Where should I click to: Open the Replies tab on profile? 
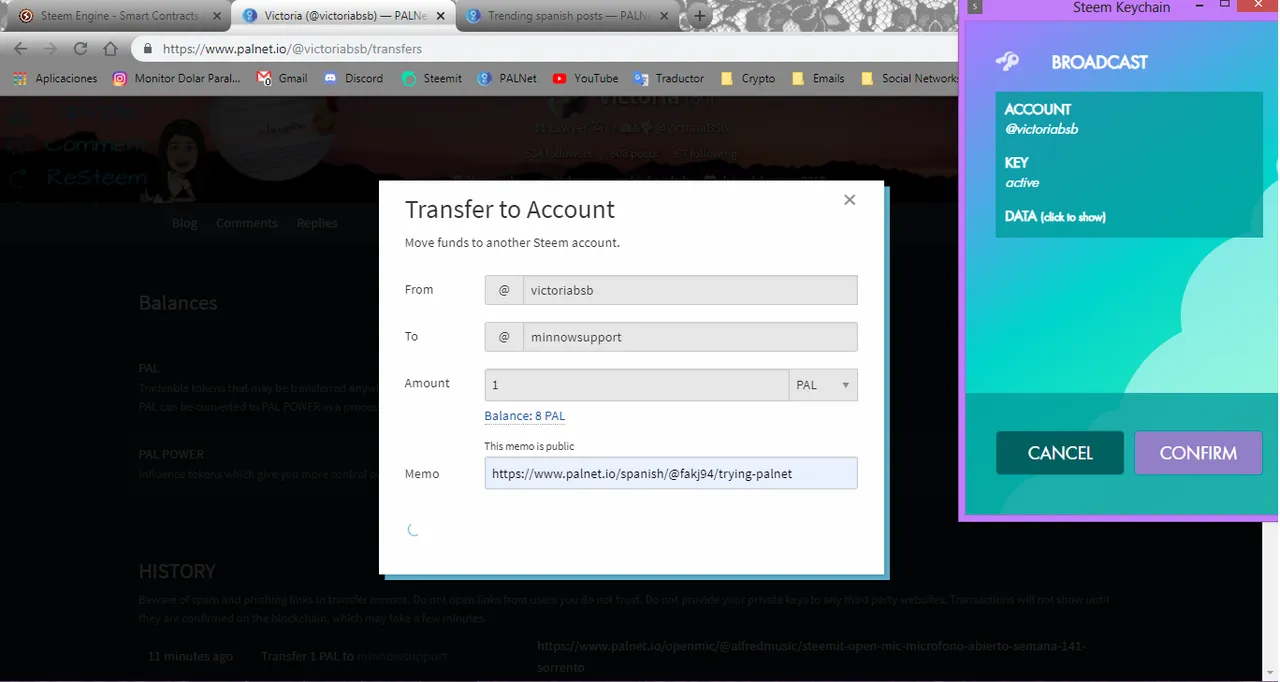(x=317, y=223)
